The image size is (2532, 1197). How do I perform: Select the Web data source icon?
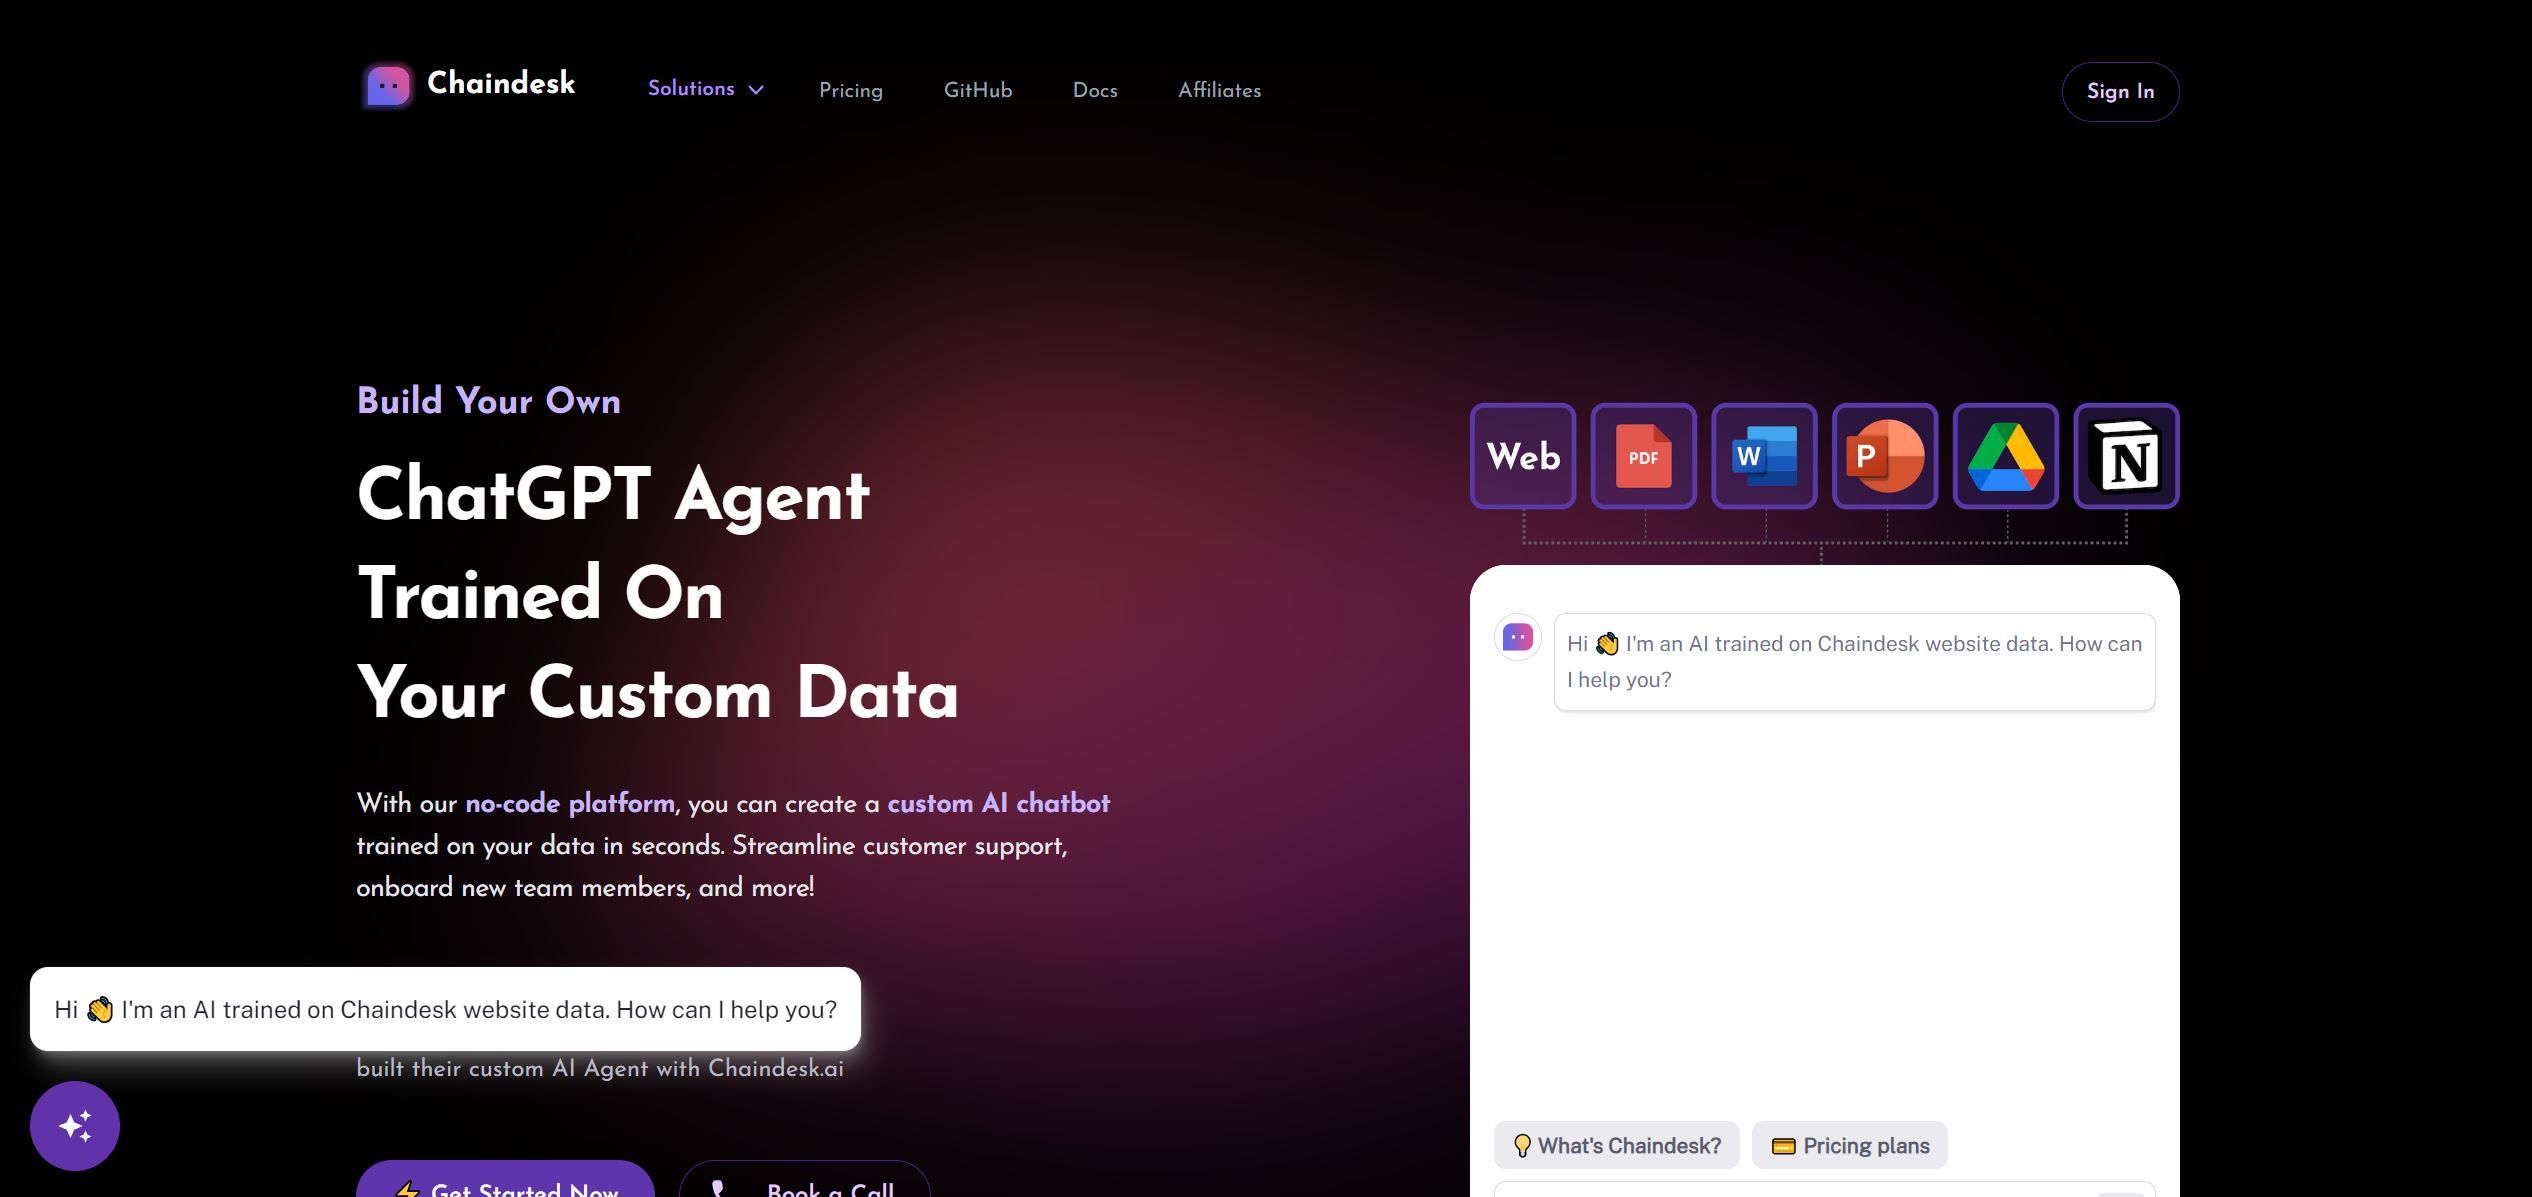tap(1522, 456)
